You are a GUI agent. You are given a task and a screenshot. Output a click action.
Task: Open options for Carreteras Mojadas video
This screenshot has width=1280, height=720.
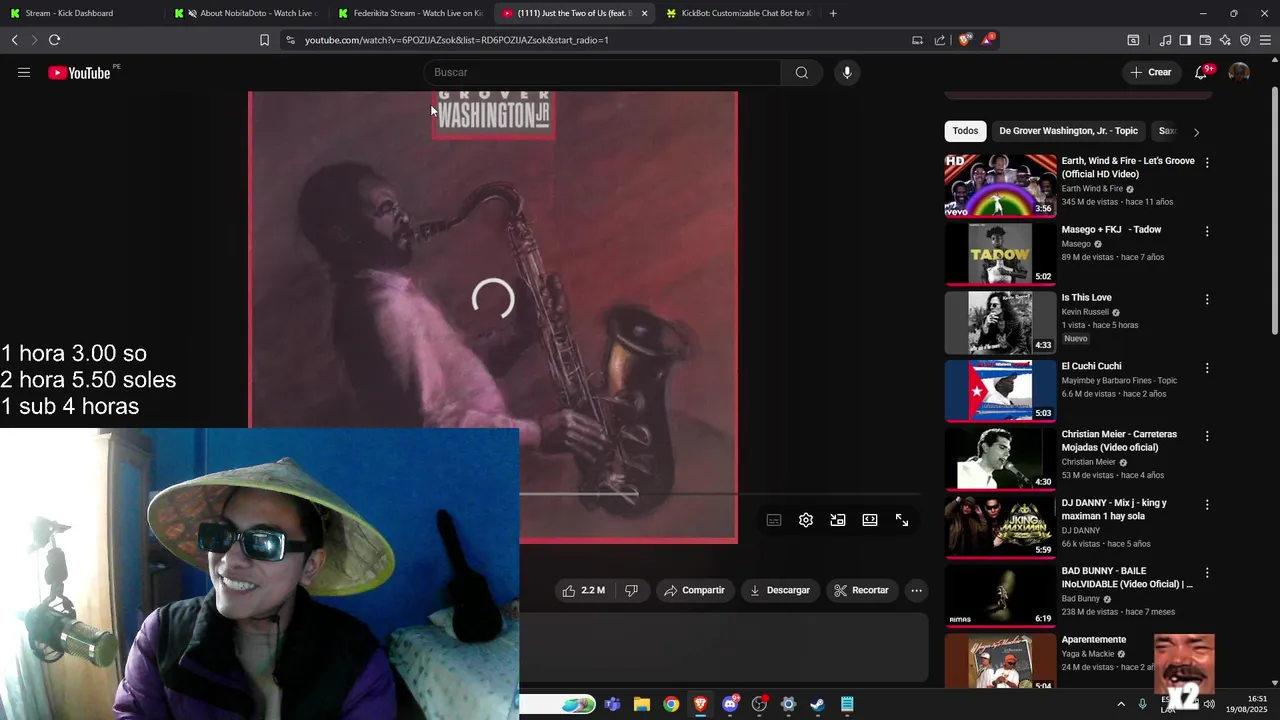(1207, 436)
